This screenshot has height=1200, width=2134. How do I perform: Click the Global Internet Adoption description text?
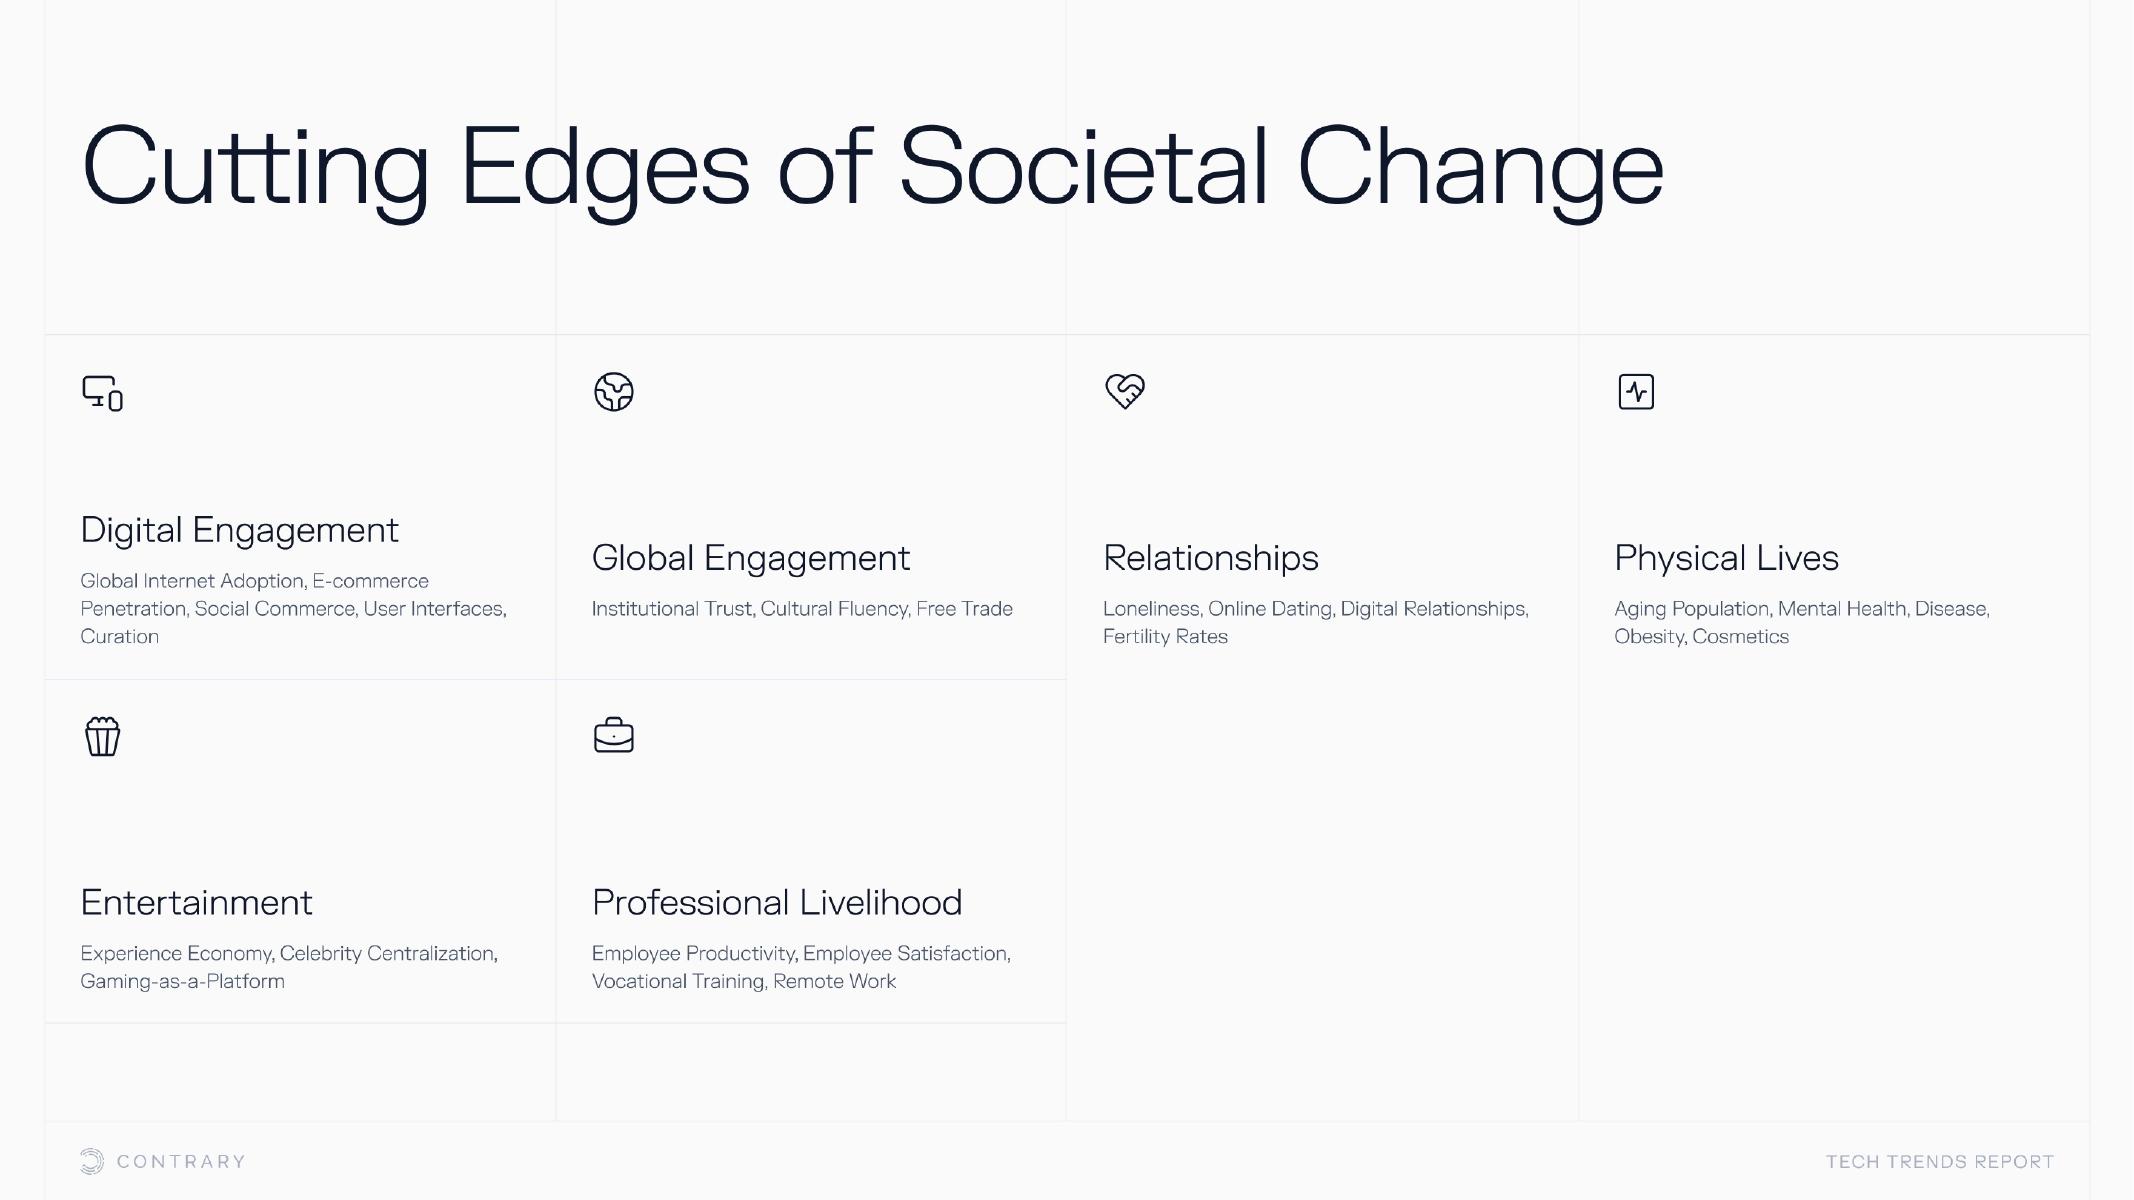293,609
